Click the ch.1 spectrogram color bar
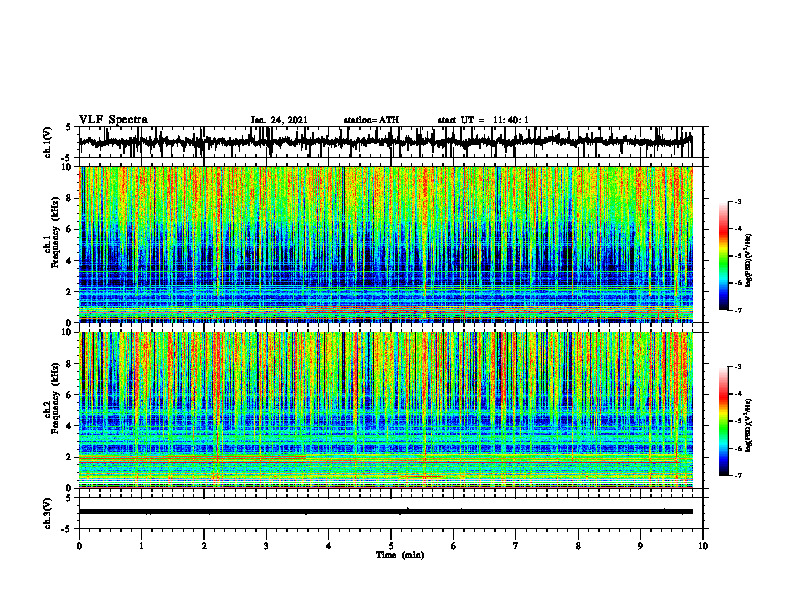This screenshot has width=792, height=612. tap(723, 256)
